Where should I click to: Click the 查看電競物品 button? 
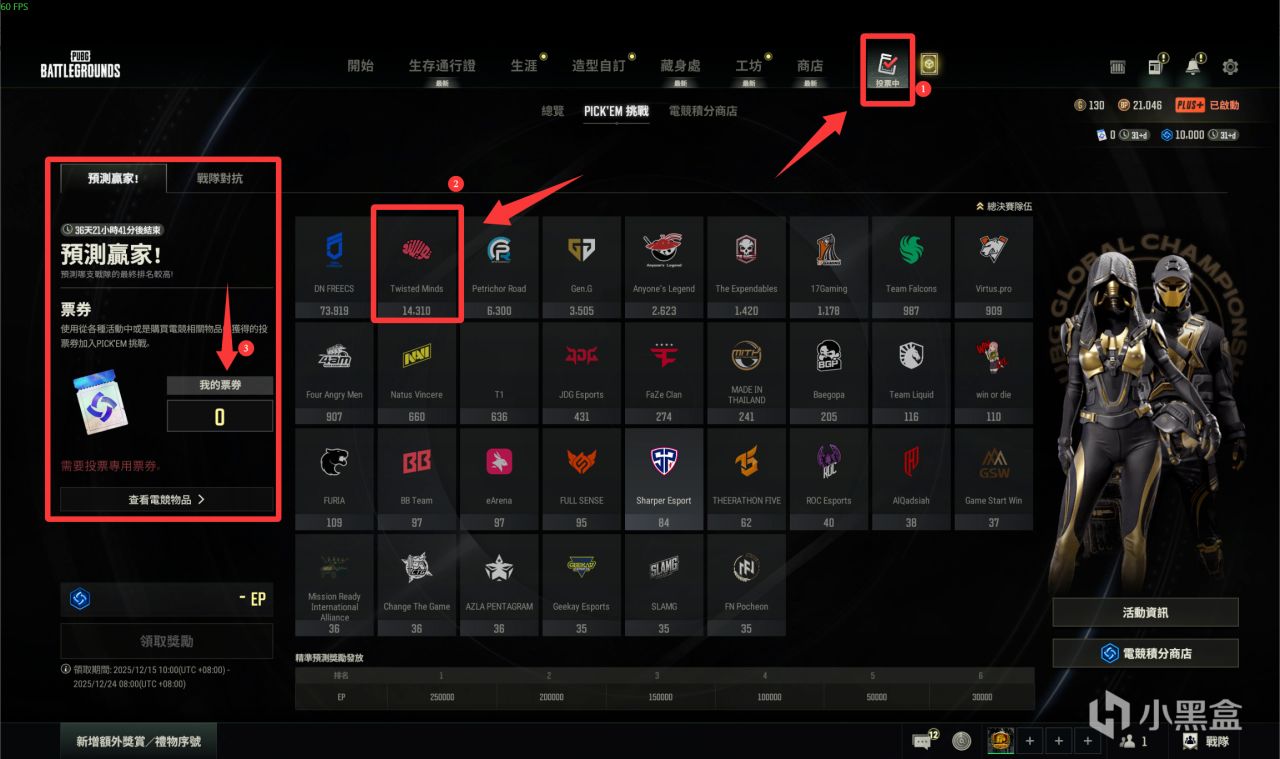pos(167,499)
